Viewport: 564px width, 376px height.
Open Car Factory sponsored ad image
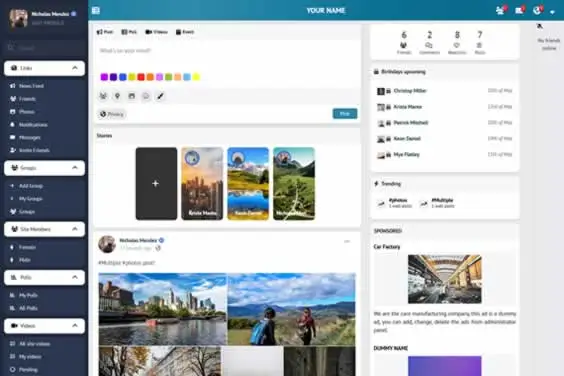click(445, 279)
